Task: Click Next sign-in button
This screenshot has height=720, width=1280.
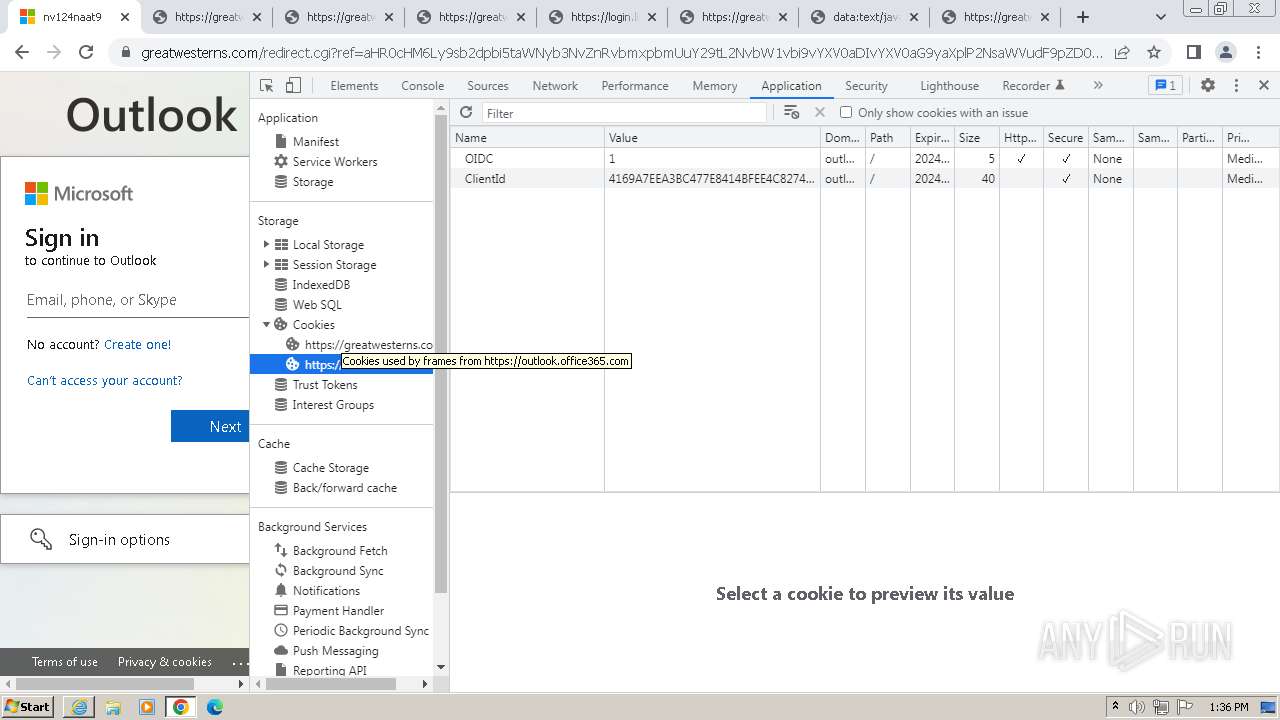Action: [210, 426]
